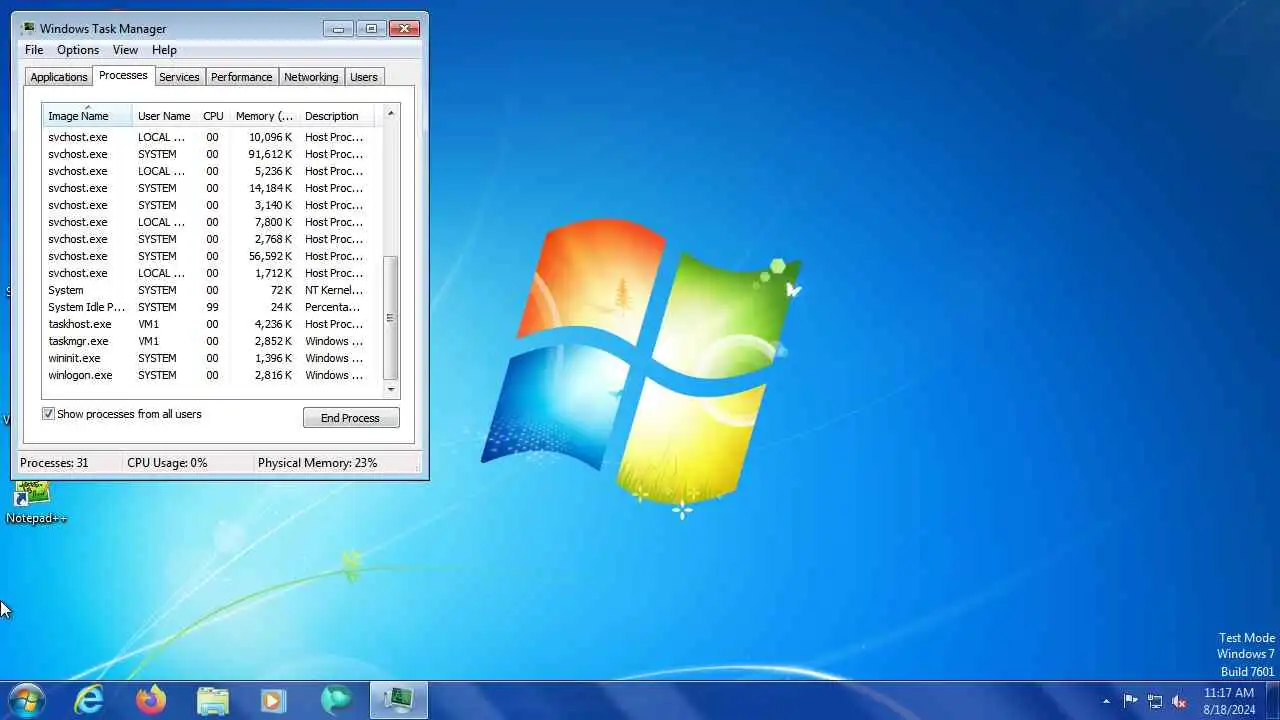Click the End Process button
The image size is (1280, 720).
click(x=351, y=418)
